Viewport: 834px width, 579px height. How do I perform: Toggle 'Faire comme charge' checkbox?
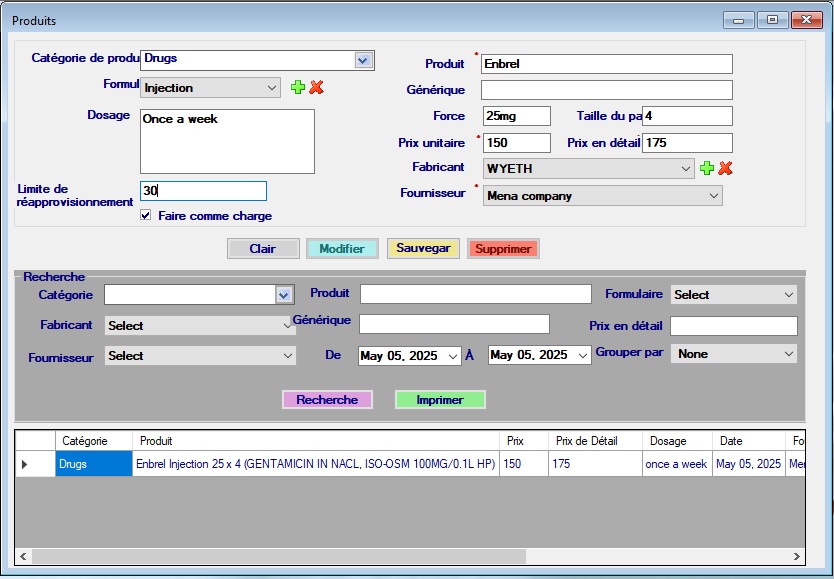pyautogui.click(x=146, y=215)
